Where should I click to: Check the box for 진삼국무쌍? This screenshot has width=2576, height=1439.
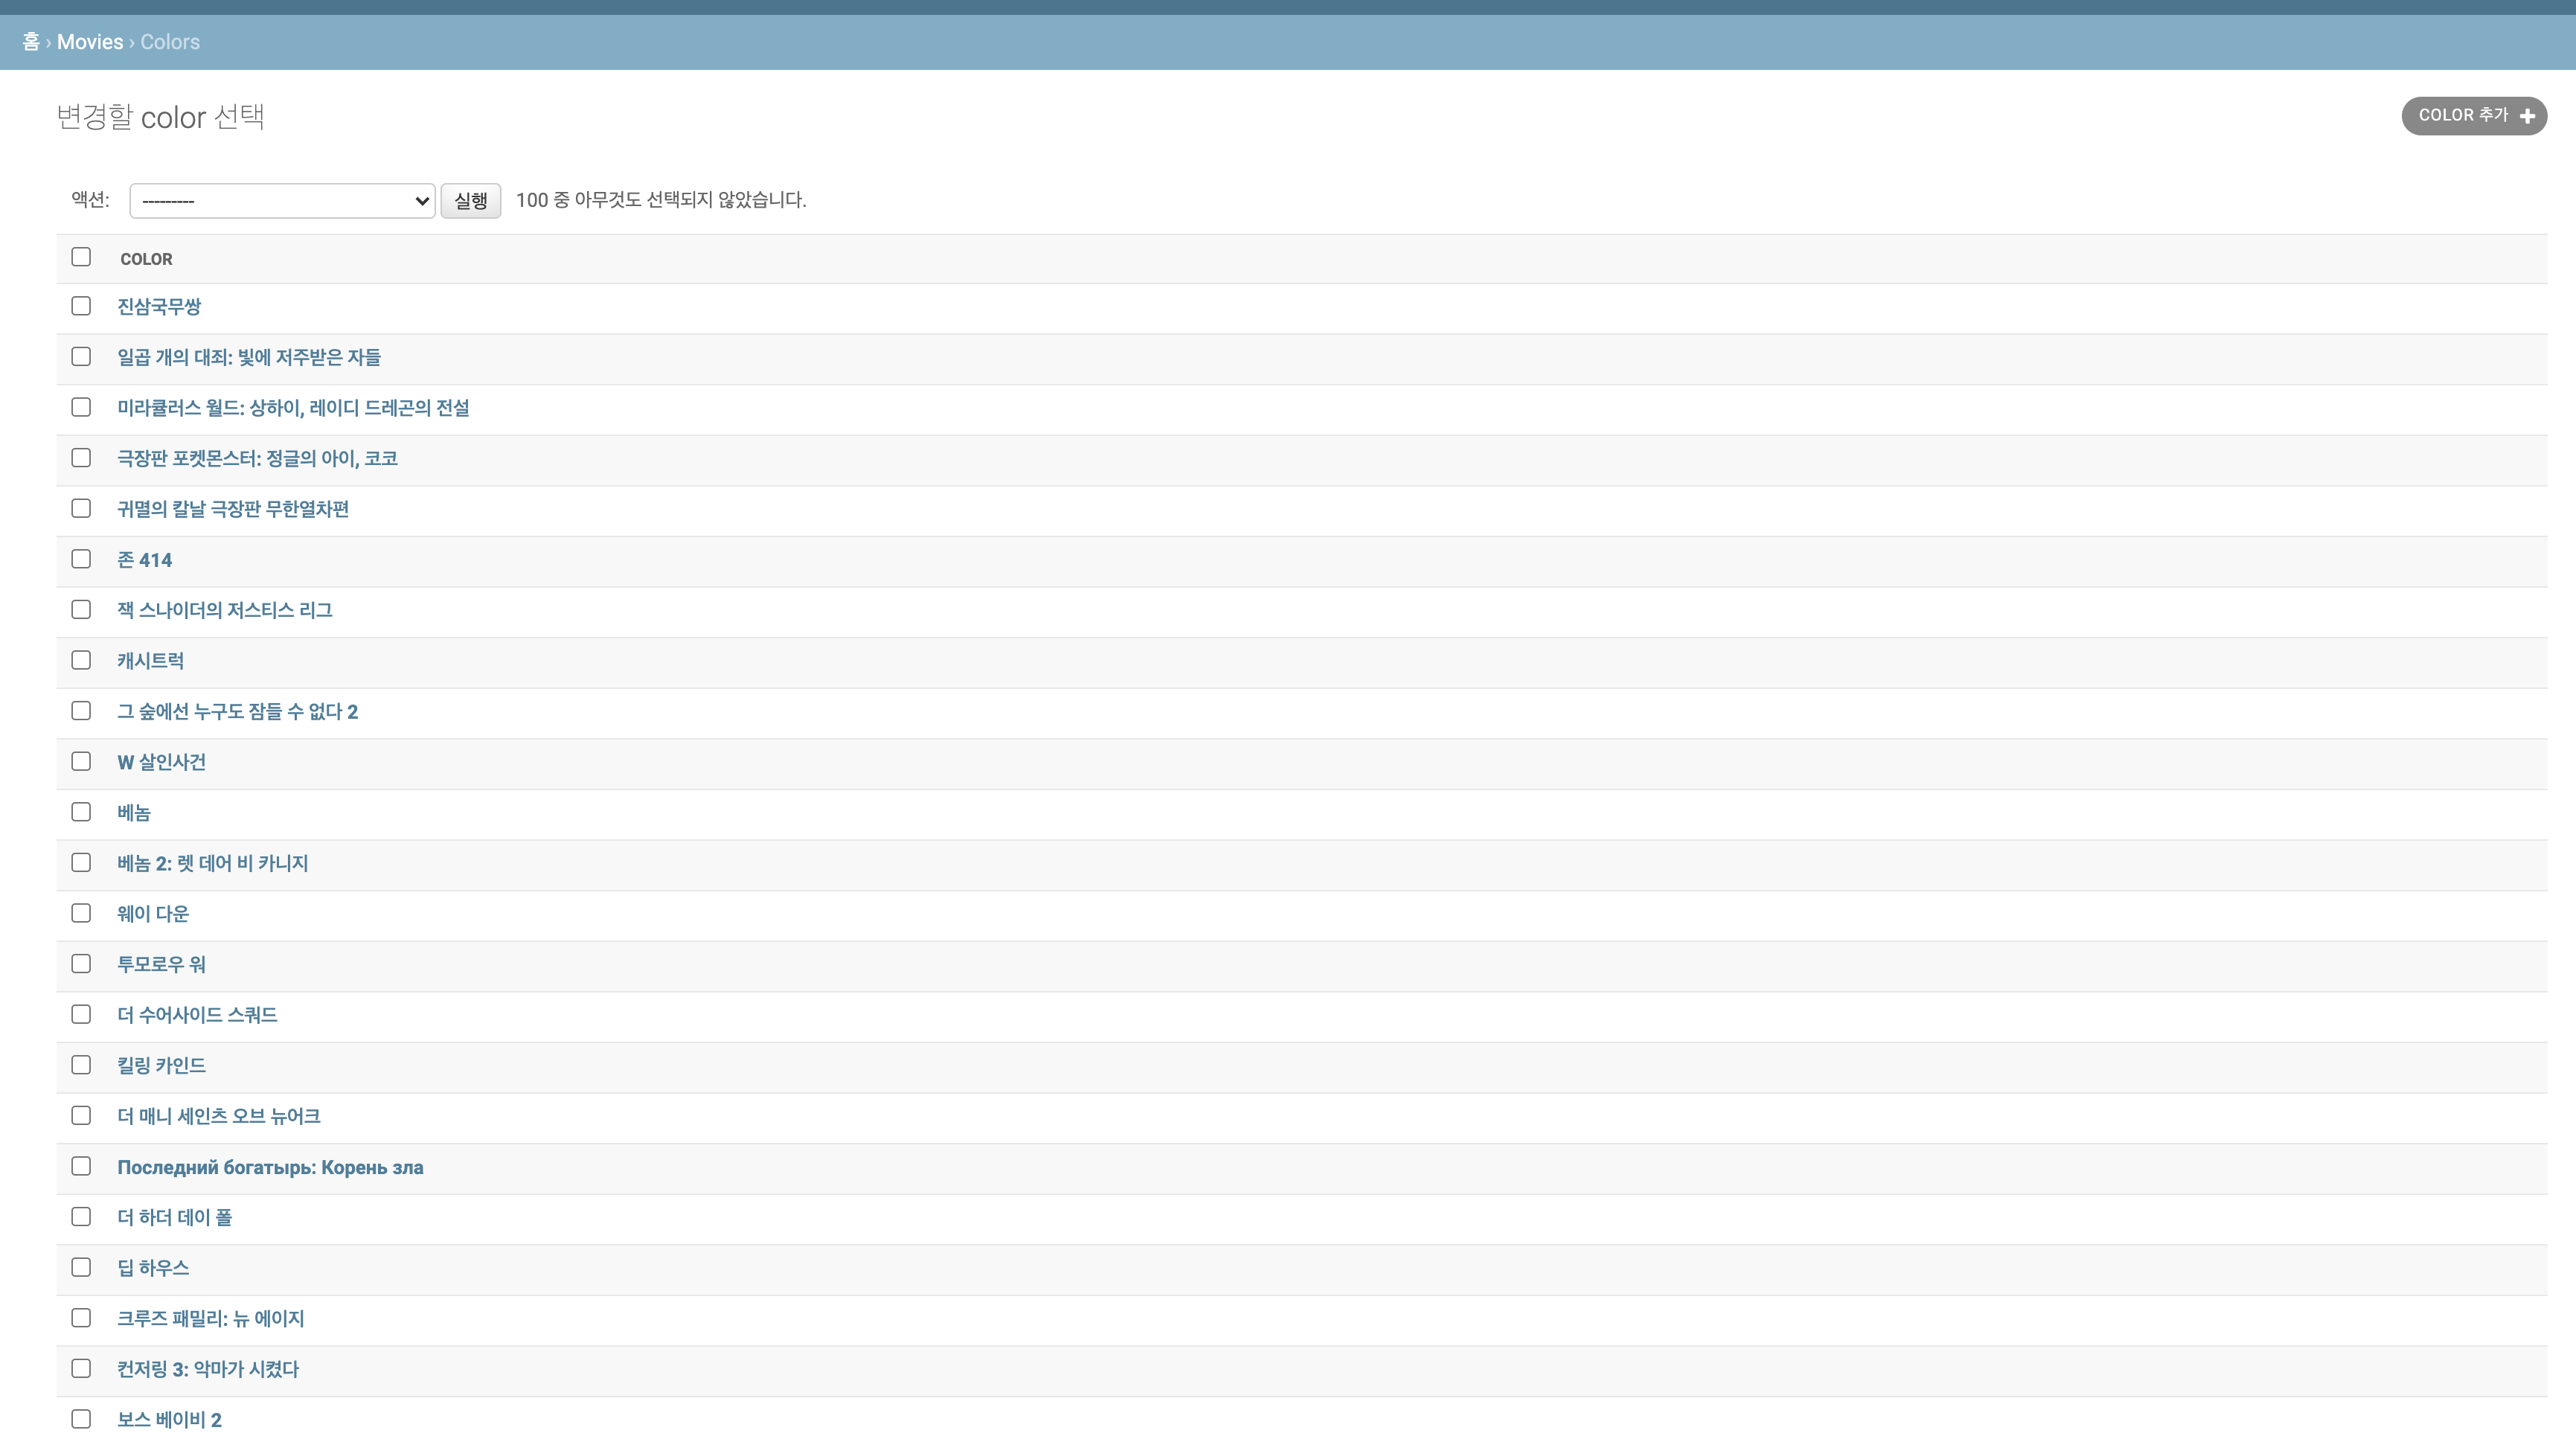pos(81,306)
